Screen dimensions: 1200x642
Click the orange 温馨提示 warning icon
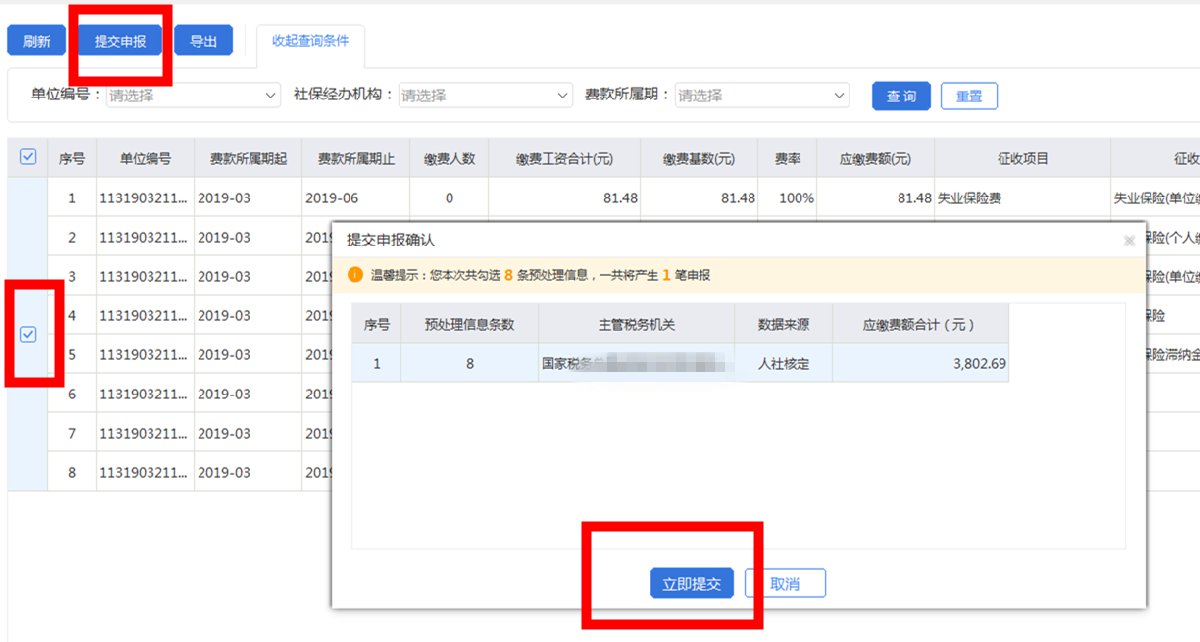point(355,275)
